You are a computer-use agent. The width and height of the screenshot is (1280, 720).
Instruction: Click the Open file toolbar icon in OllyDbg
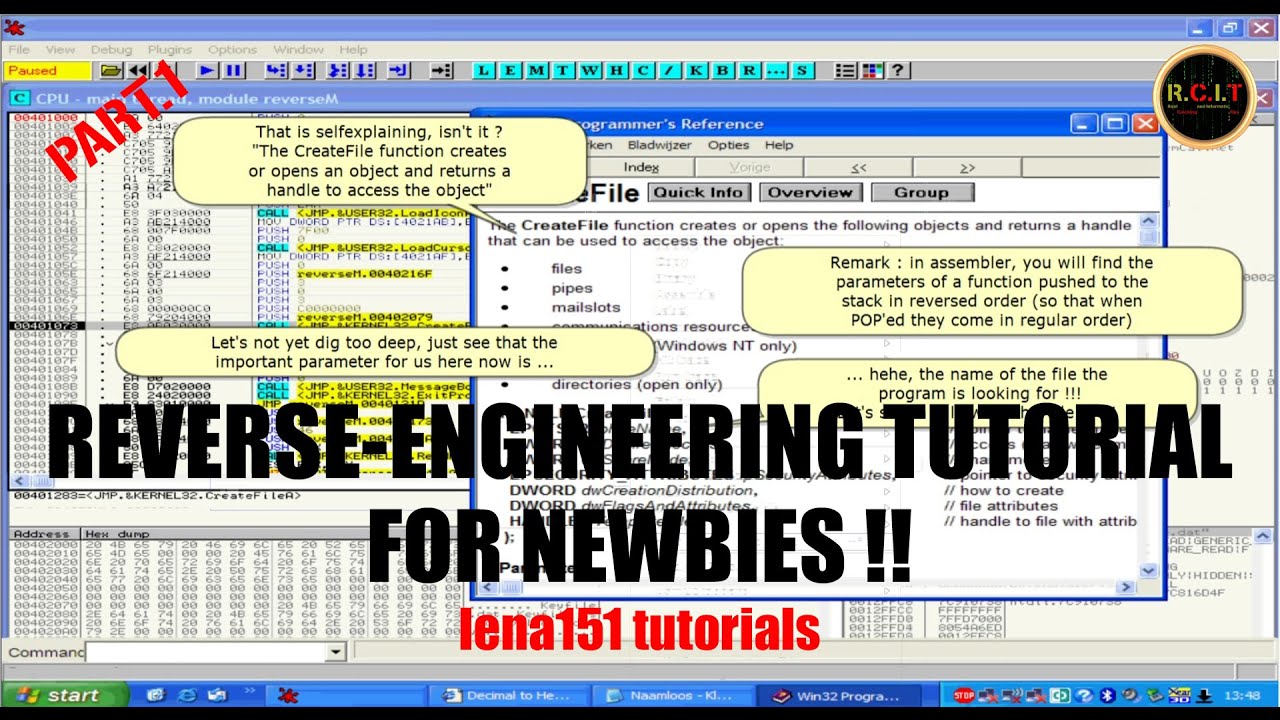tap(110, 70)
